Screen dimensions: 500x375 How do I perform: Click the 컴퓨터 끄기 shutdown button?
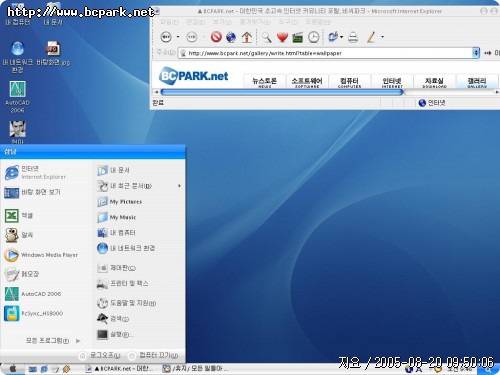pyautogui.click(x=154, y=356)
